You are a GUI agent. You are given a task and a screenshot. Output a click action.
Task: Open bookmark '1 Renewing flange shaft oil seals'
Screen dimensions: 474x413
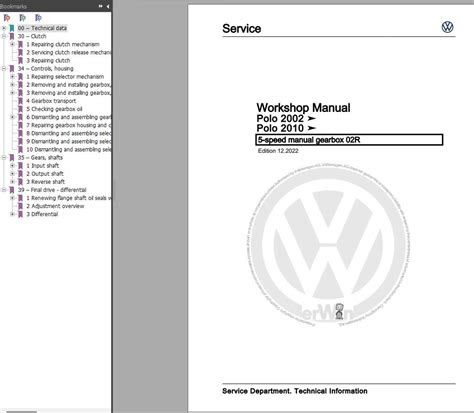[x=69, y=198]
